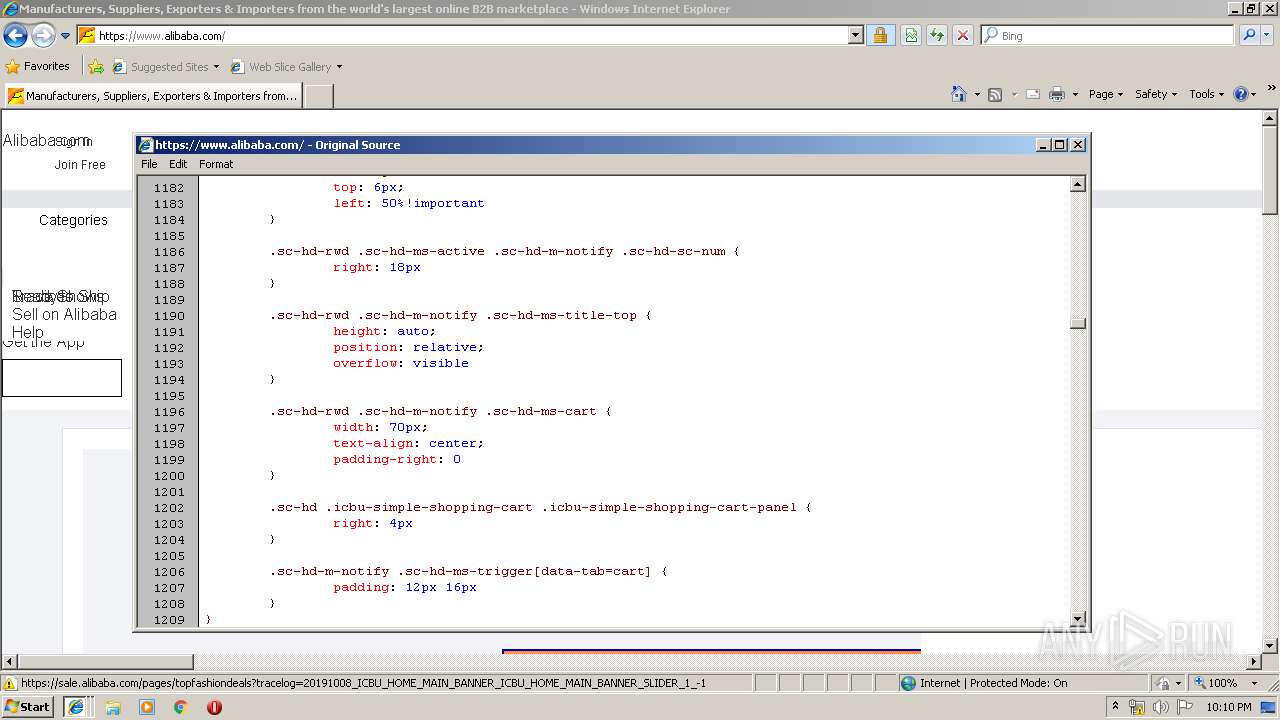Open search provider options dropdown arrow
Viewport: 1280px width, 720px height.
pyautogui.click(x=1268, y=36)
